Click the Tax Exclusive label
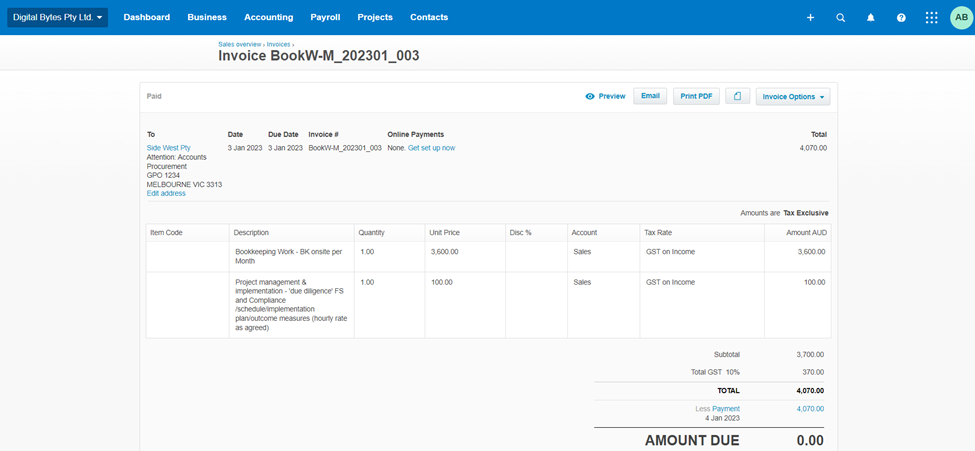The image size is (975, 451). point(805,213)
